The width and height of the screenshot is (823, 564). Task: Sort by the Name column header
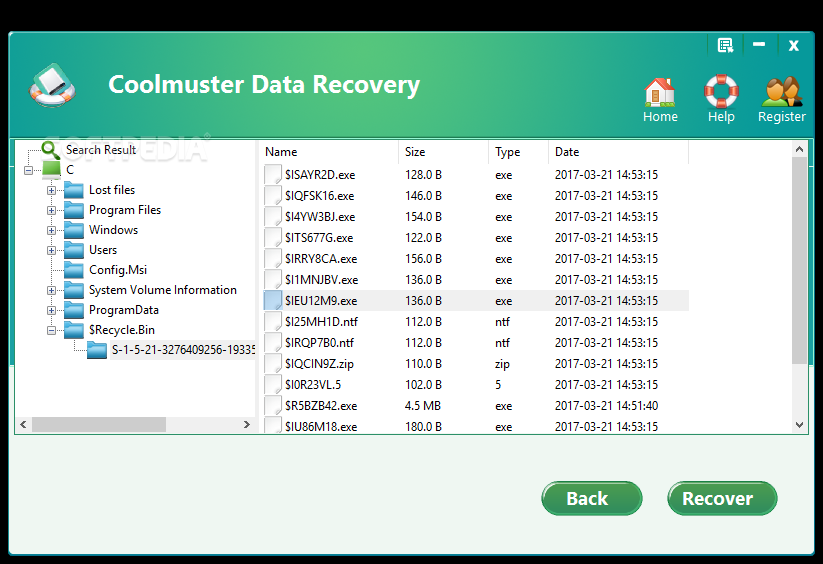click(x=329, y=152)
